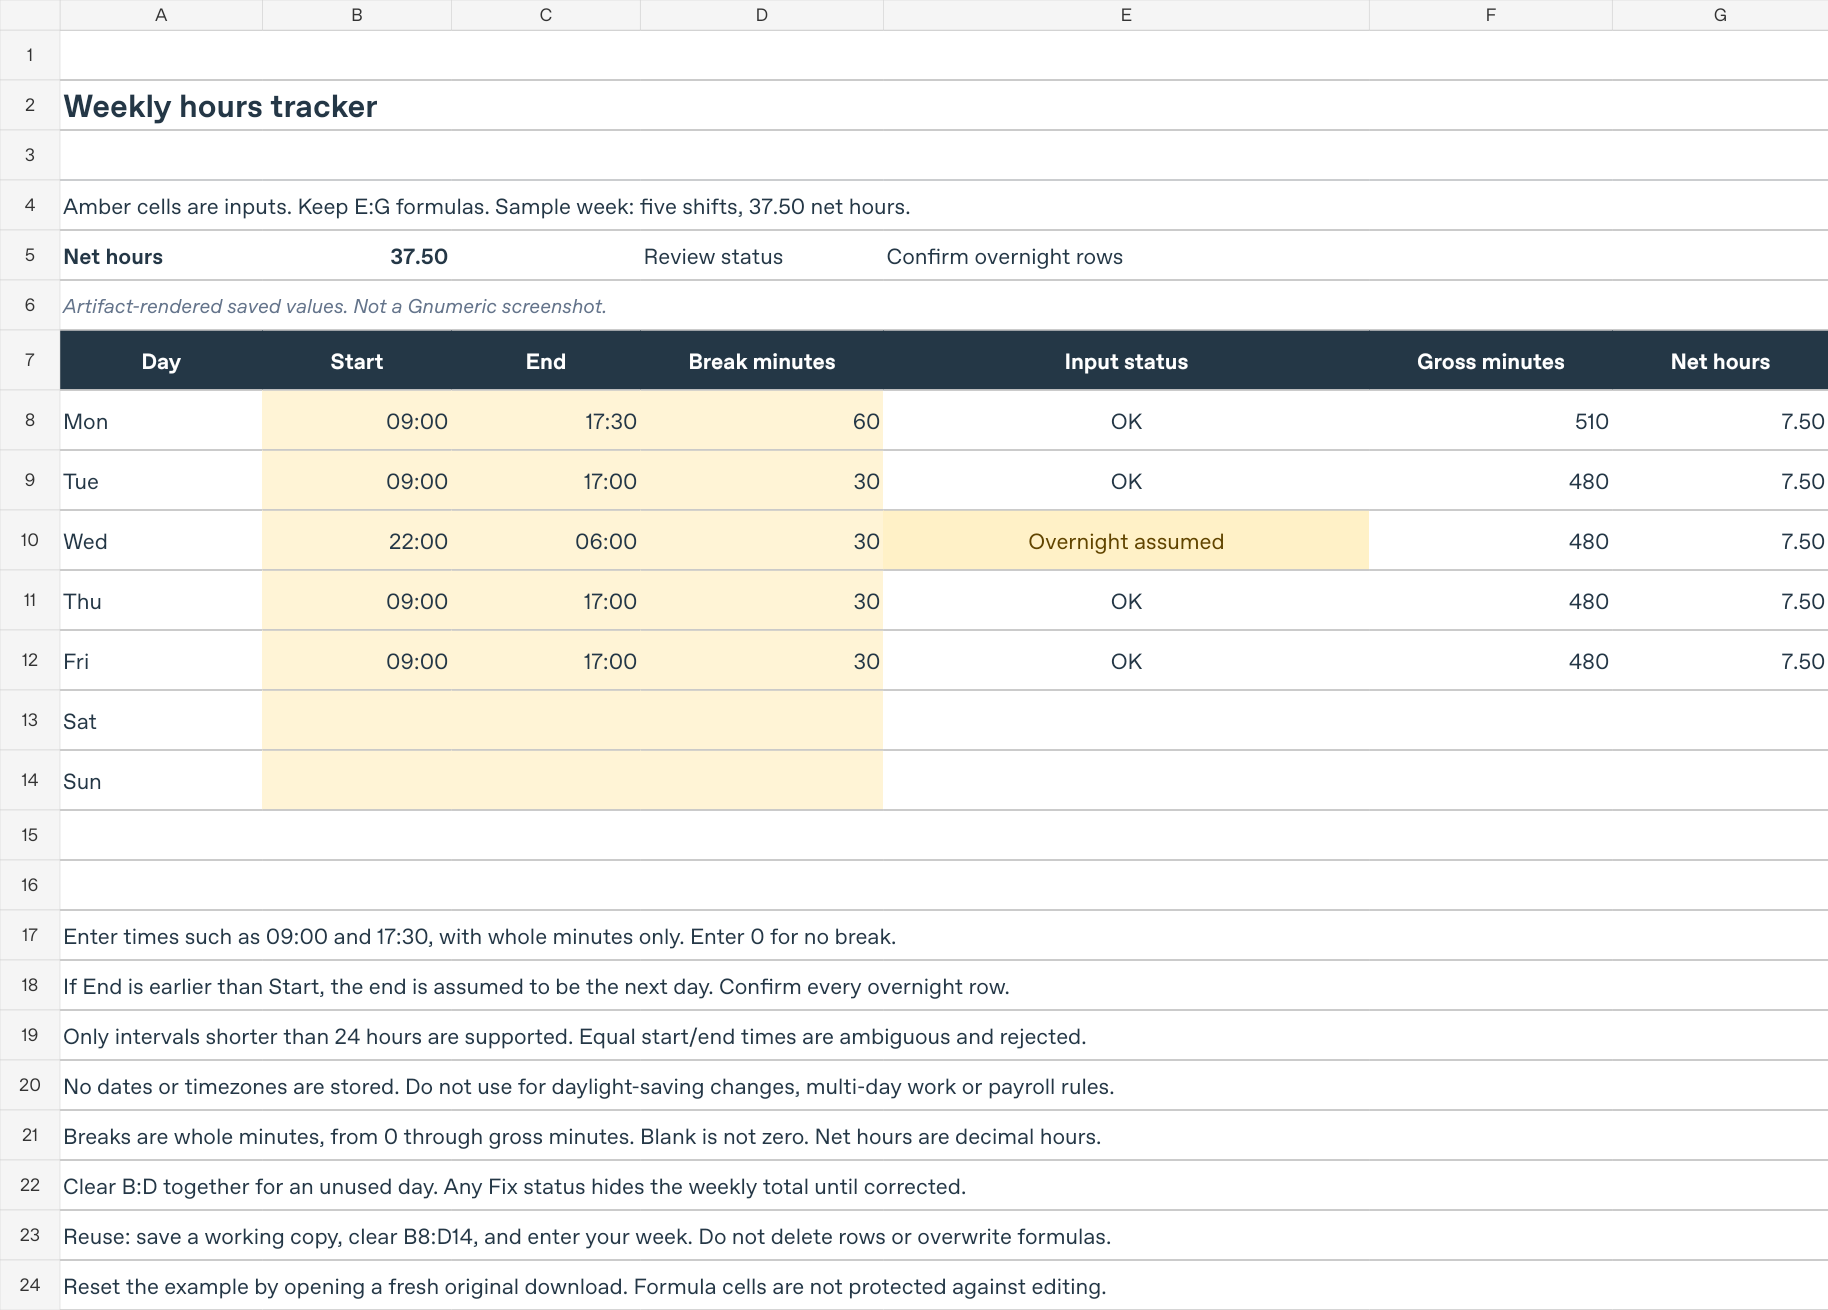1828x1310 pixels.
Task: Select the Tue day label
Action: [81, 481]
